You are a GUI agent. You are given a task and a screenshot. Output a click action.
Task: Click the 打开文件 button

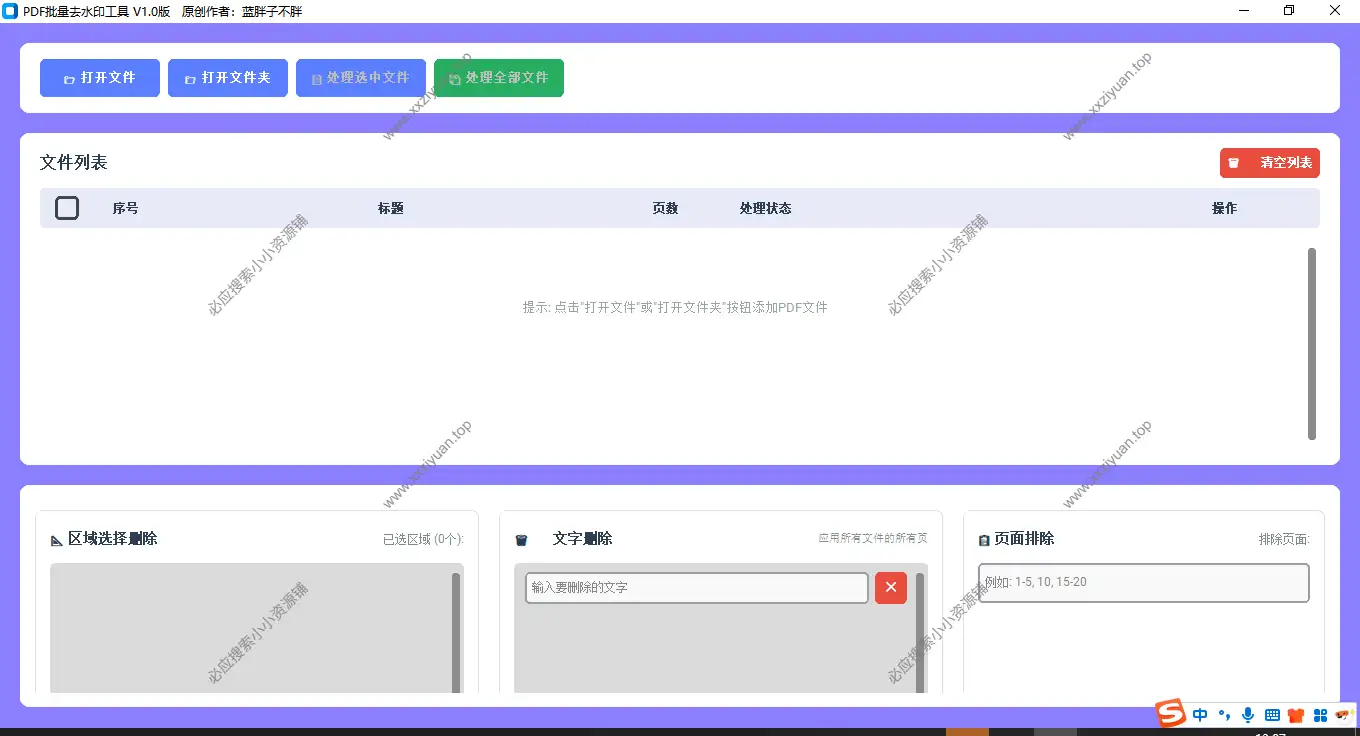[99, 77]
